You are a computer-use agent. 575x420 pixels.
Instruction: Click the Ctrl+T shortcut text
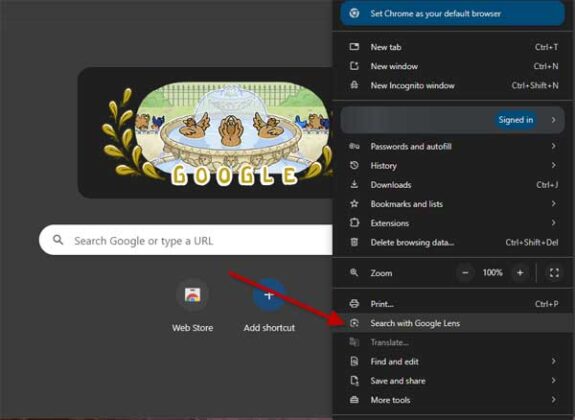pos(546,47)
